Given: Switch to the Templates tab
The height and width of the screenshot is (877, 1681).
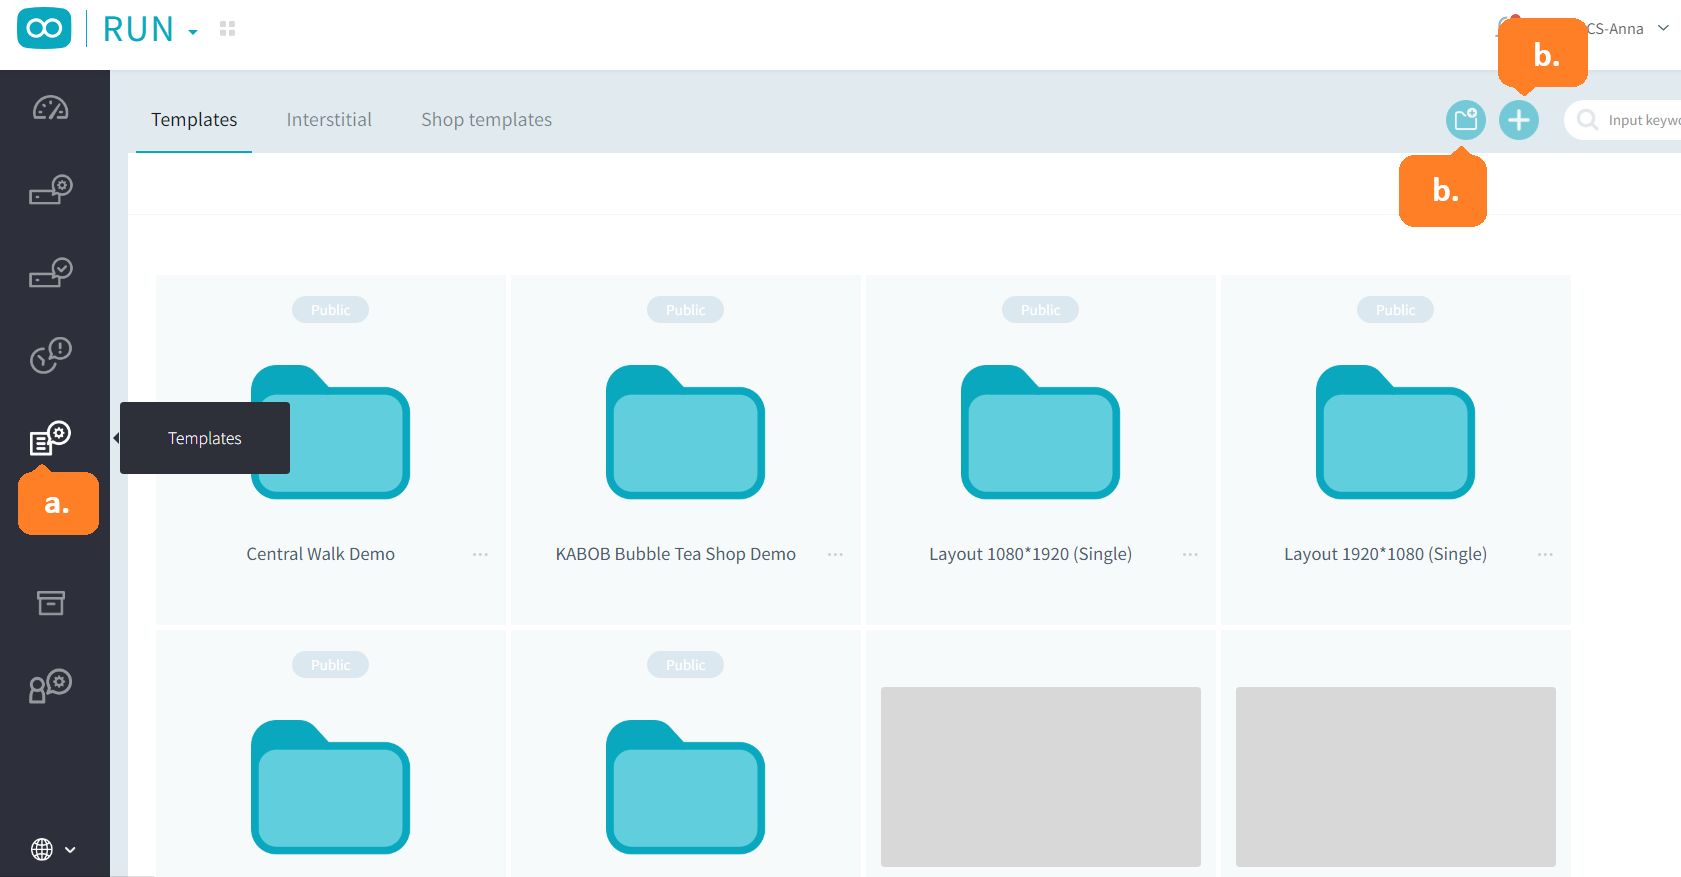Looking at the screenshot, I should 194,120.
